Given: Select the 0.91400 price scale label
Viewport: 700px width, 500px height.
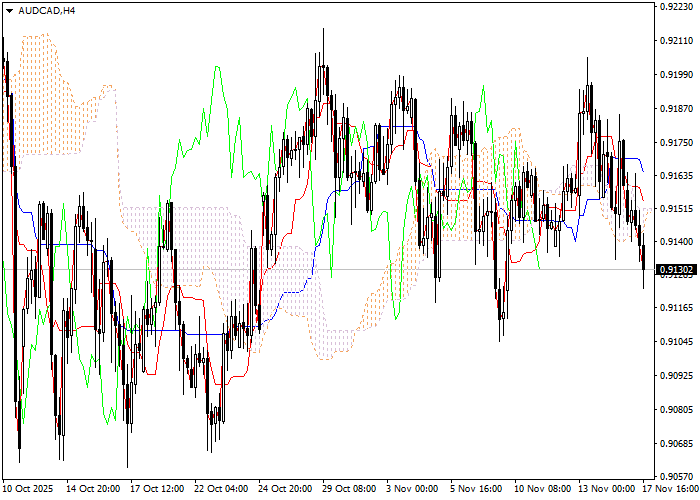Looking at the screenshot, I should (677, 242).
